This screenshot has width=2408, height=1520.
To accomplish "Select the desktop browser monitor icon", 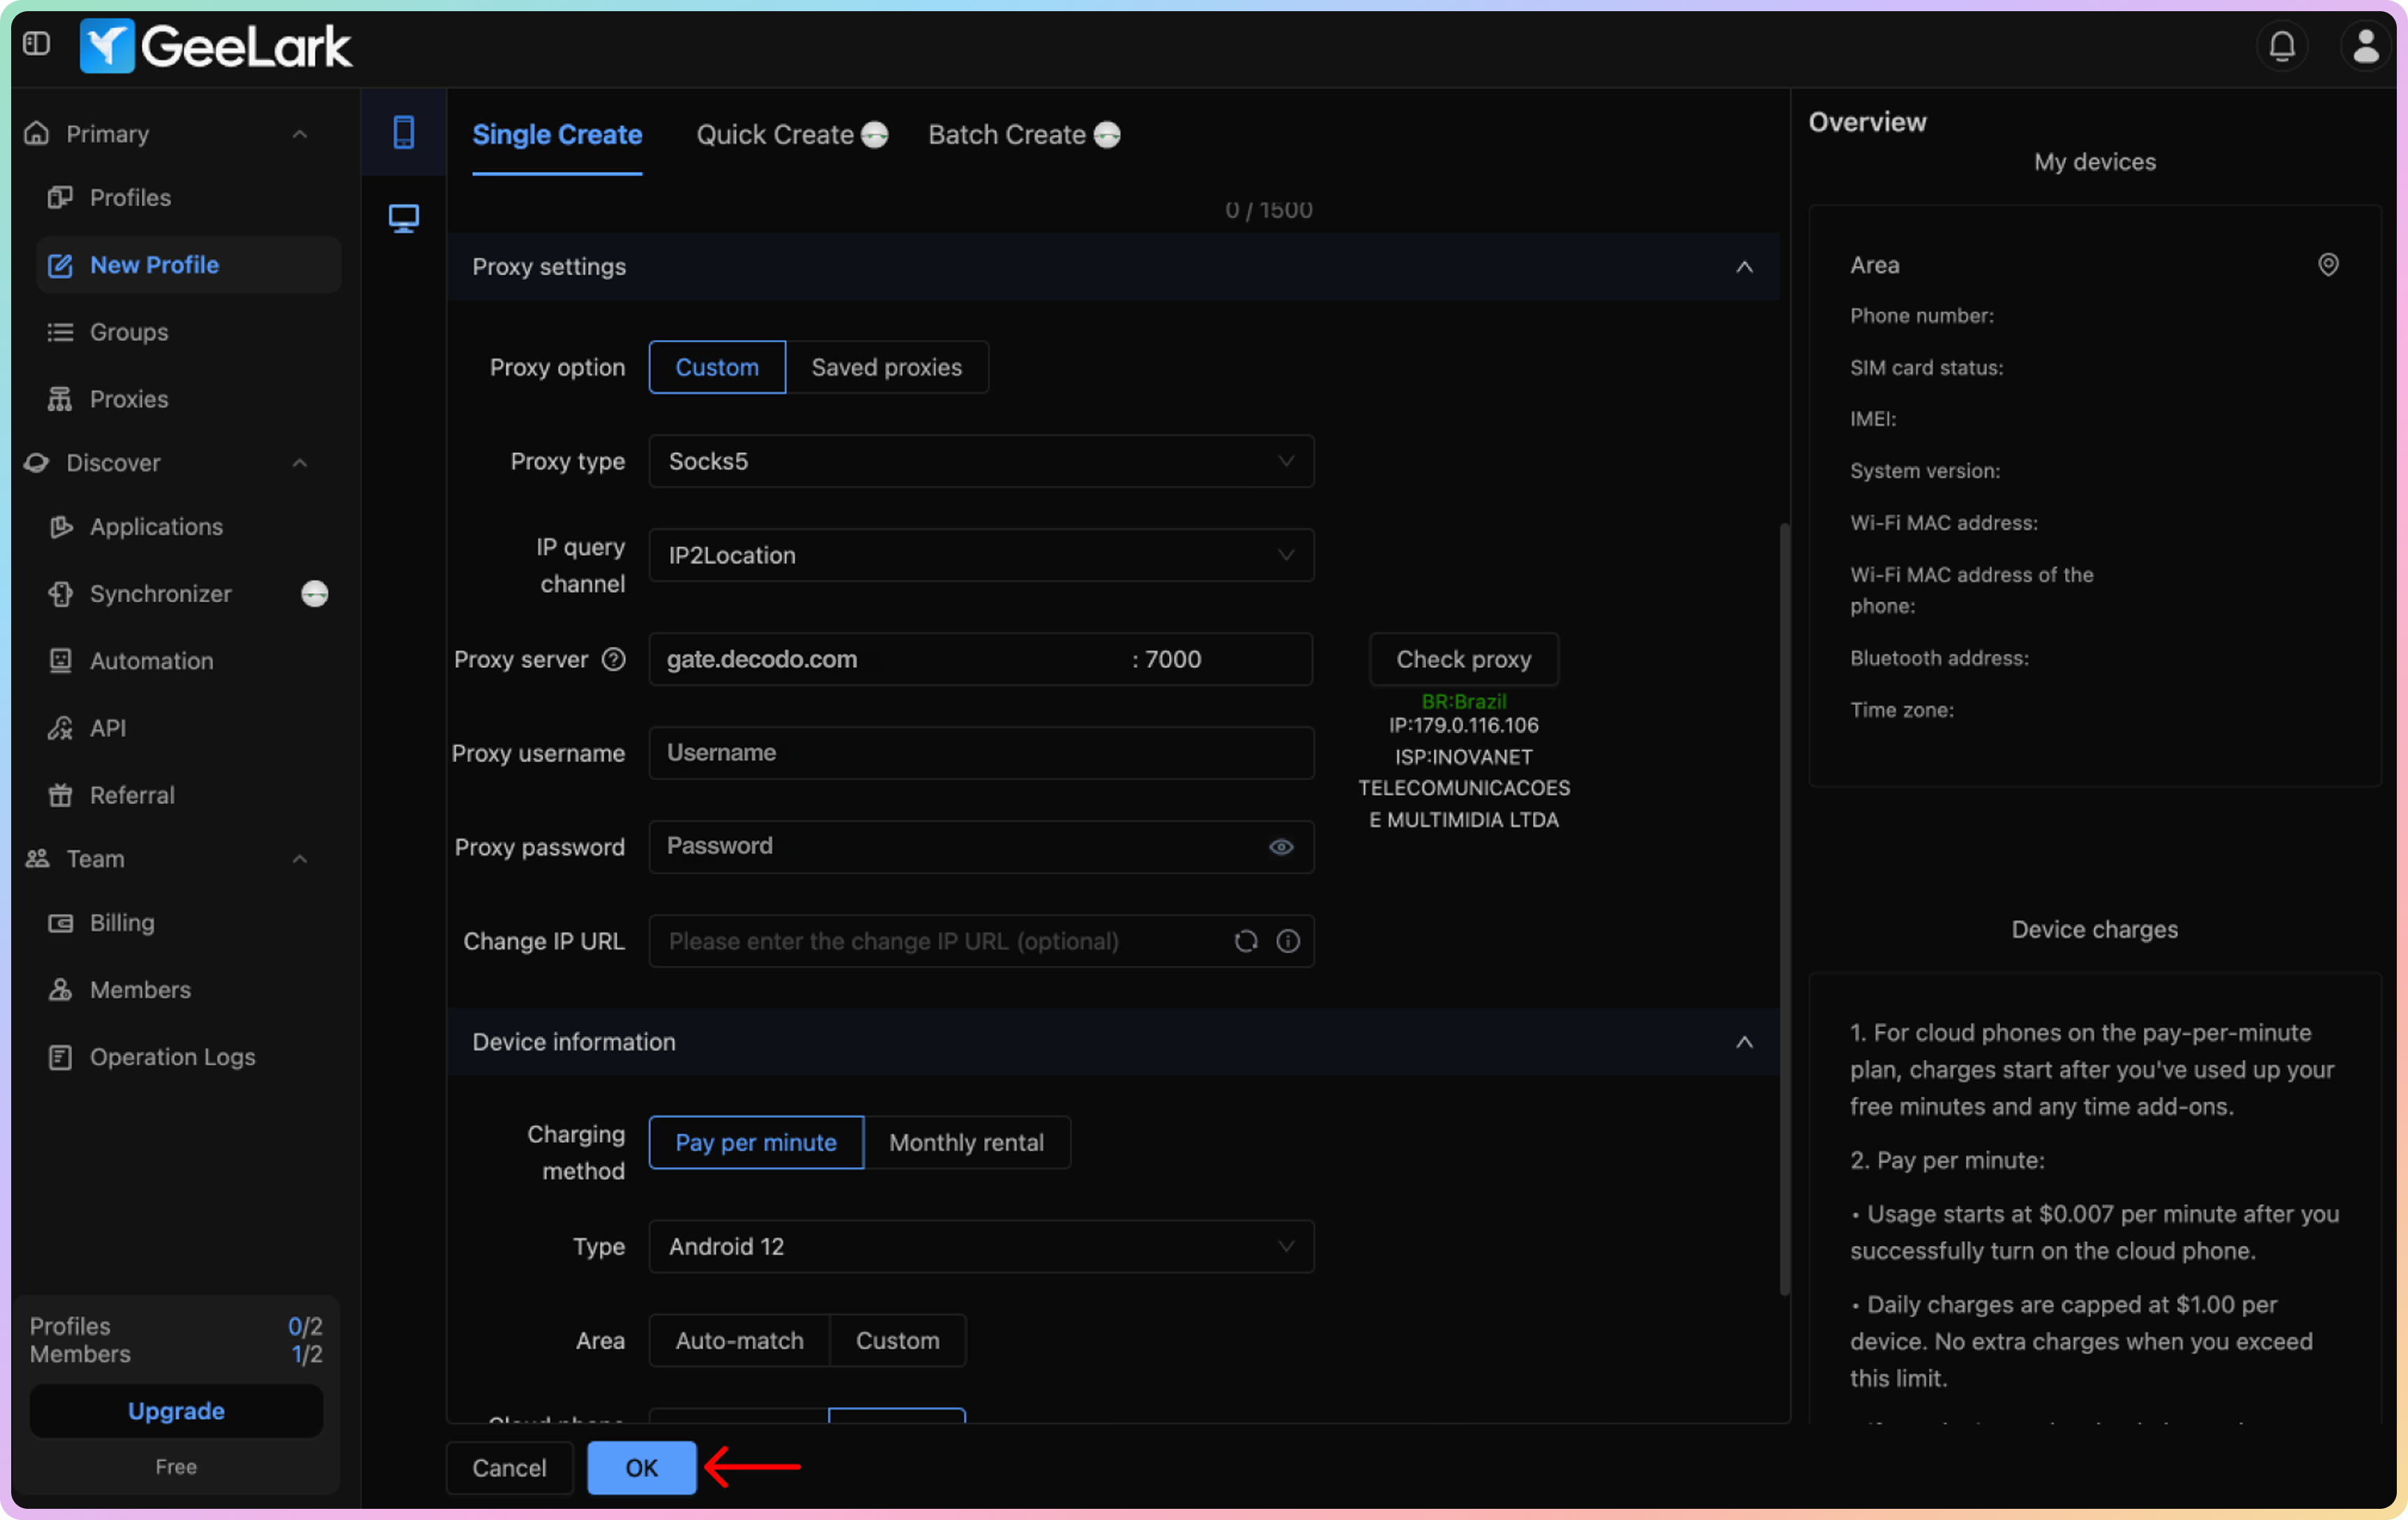I will (x=403, y=218).
